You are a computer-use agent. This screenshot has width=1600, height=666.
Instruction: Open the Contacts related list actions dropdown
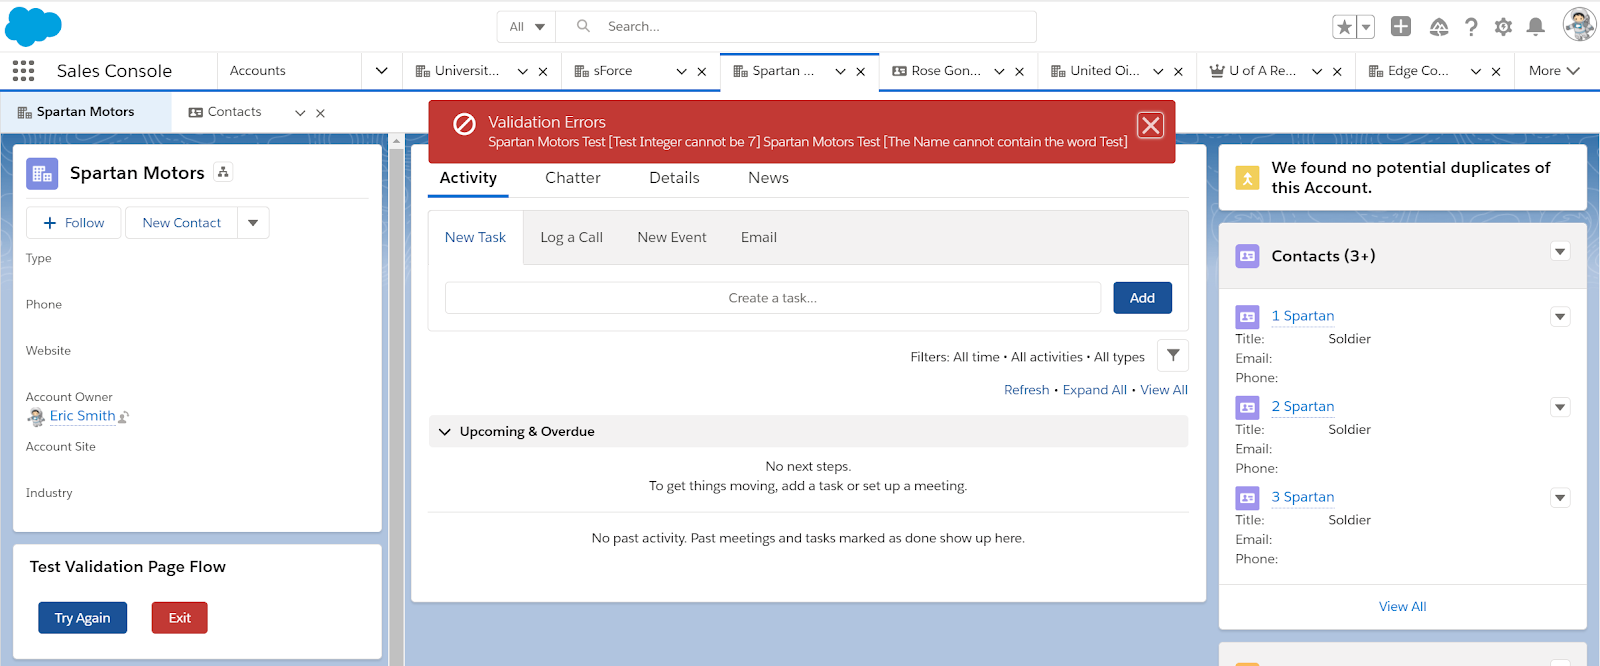(1560, 252)
